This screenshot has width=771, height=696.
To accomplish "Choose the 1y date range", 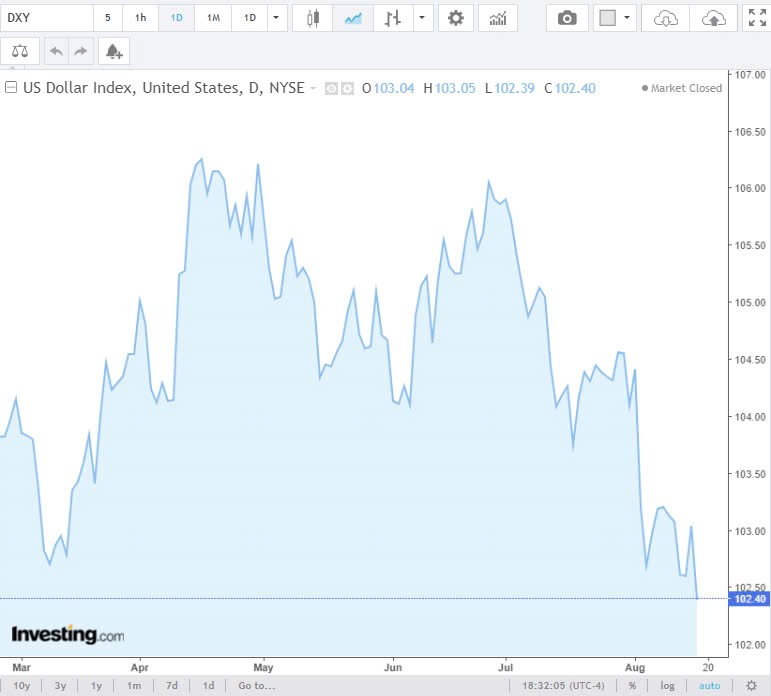I will [x=97, y=685].
